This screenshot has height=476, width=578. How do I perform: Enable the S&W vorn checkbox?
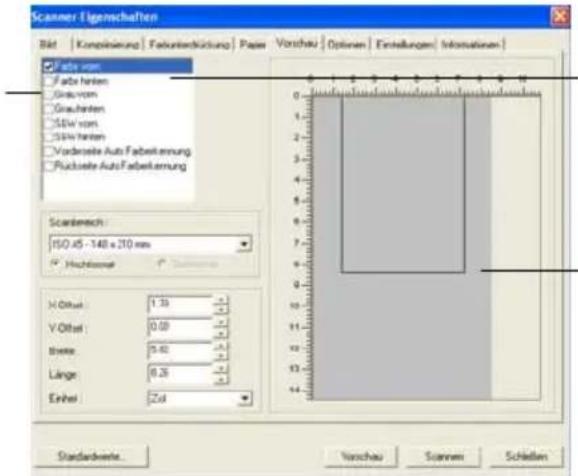49,123
